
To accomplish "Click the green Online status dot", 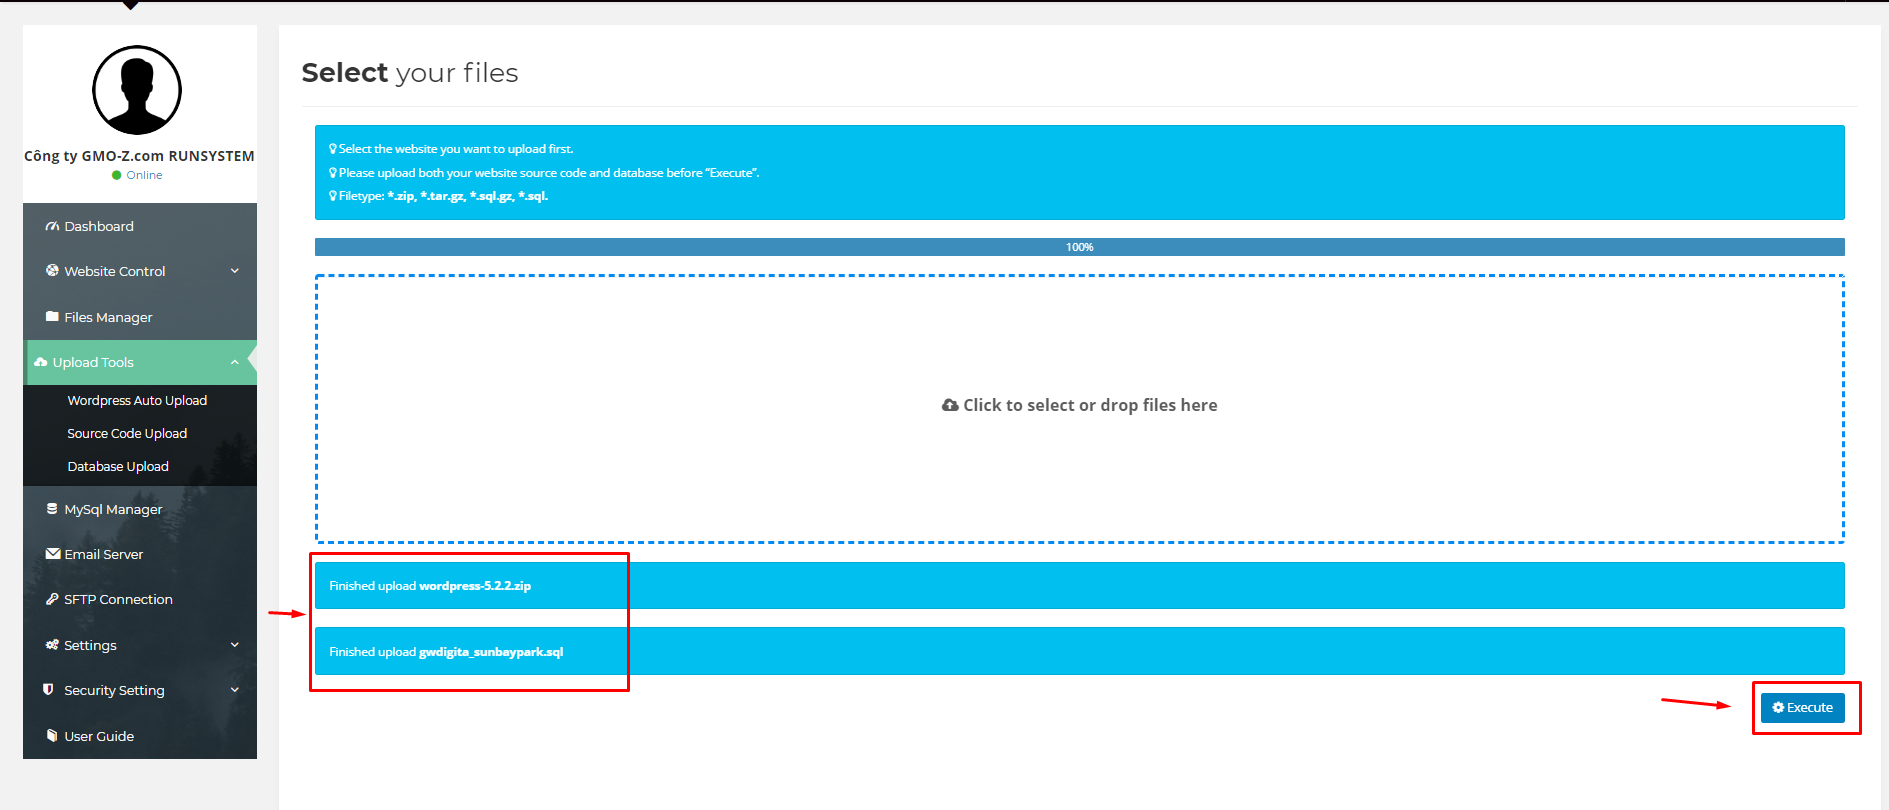I will pos(117,175).
